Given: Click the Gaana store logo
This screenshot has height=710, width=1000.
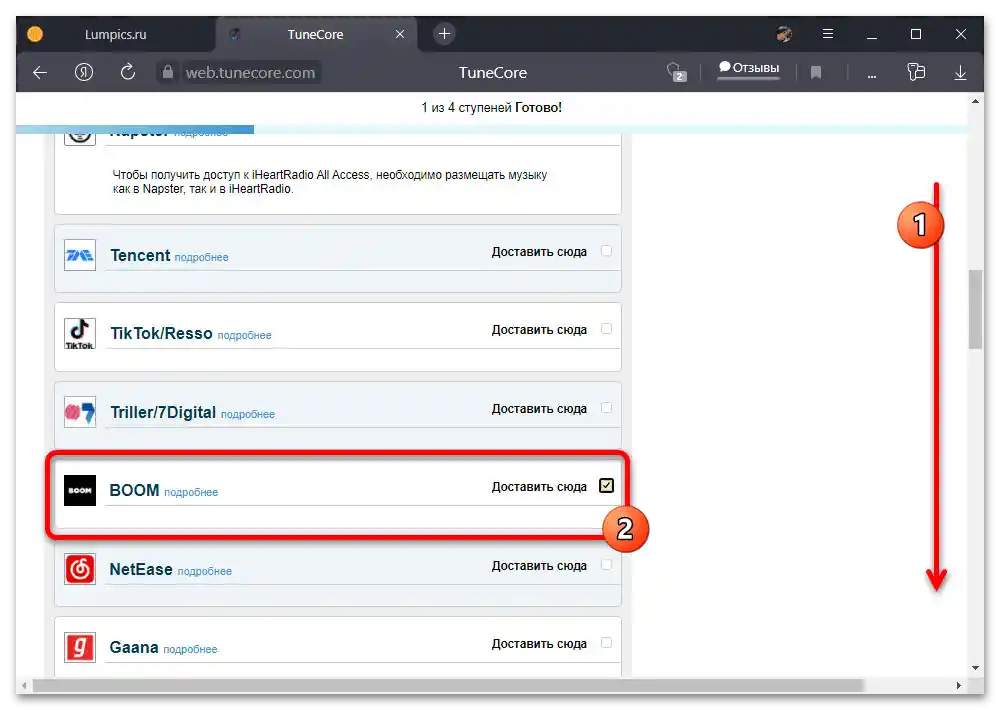Looking at the screenshot, I should point(80,647).
